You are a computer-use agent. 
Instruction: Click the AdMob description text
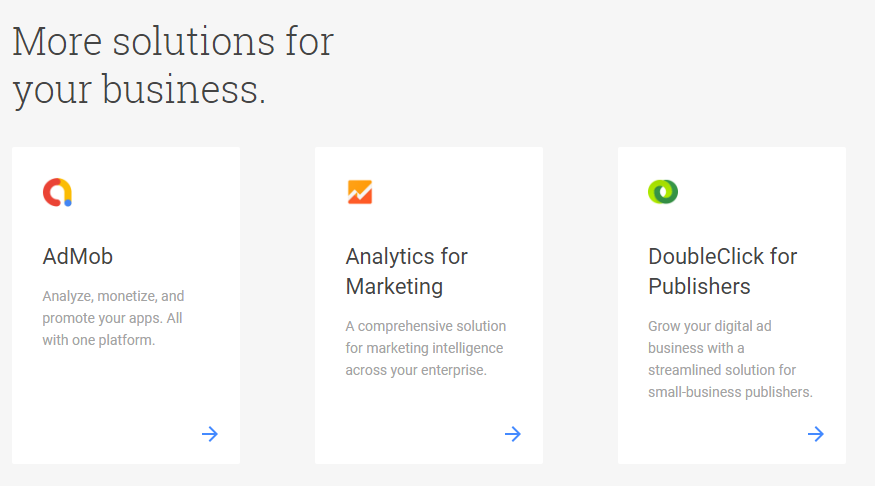point(113,318)
